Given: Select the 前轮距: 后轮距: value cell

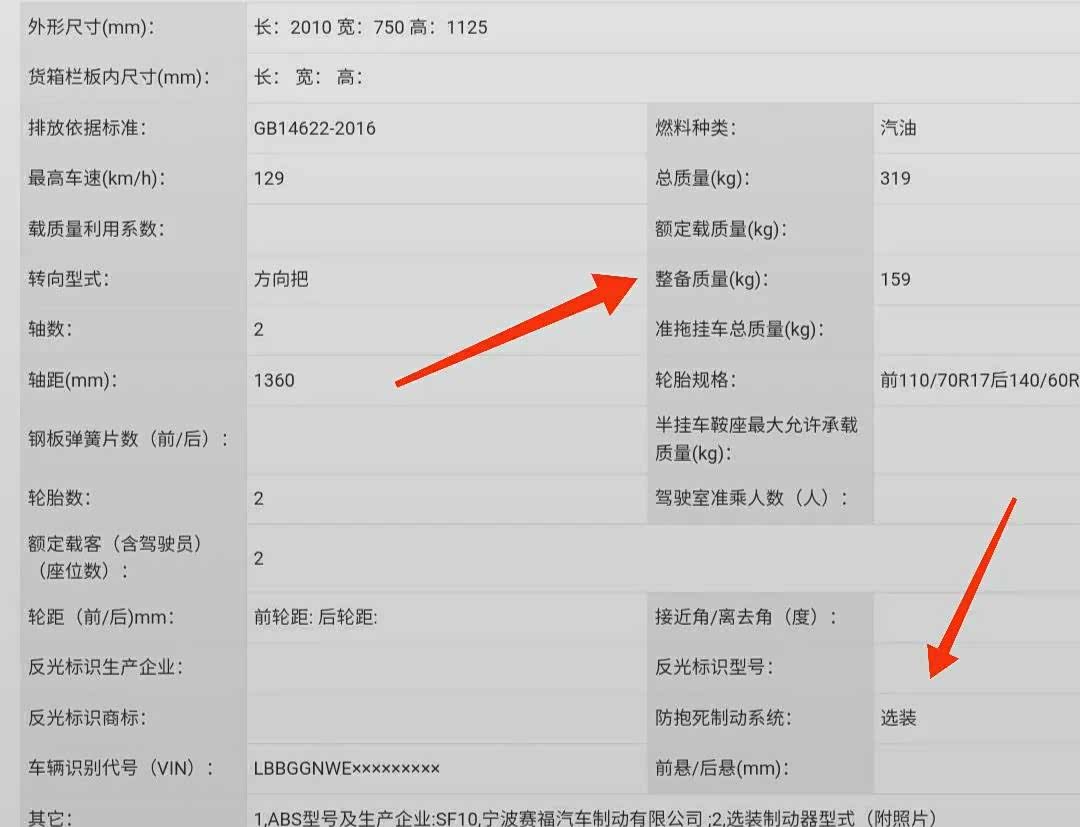Looking at the screenshot, I should (x=316, y=618).
